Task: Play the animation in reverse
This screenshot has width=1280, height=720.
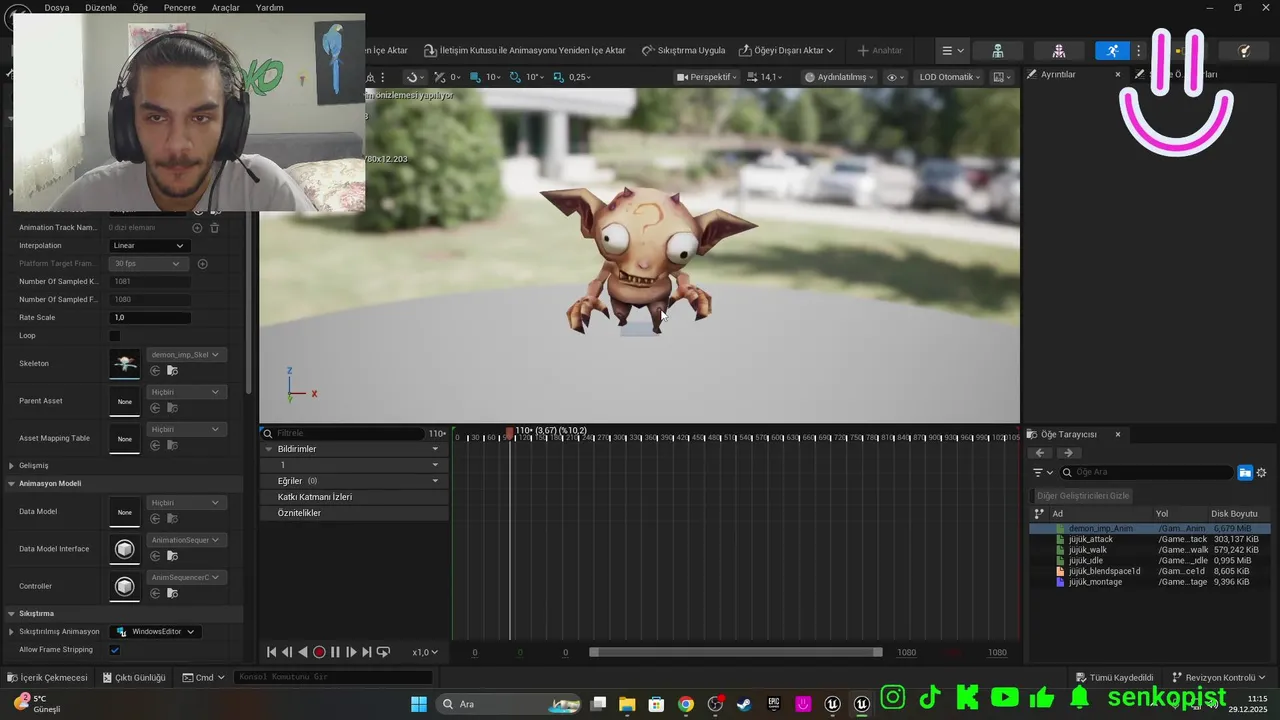Action: click(303, 652)
